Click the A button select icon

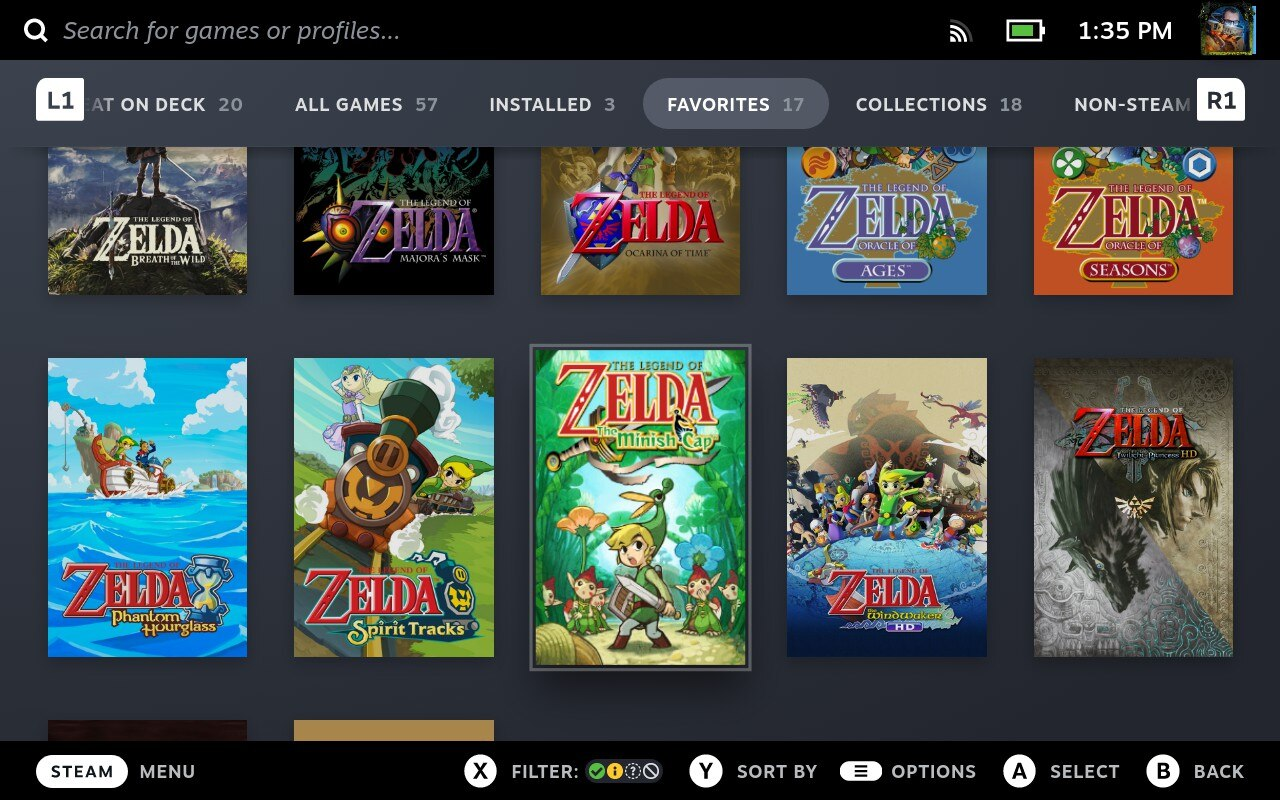pos(1020,771)
